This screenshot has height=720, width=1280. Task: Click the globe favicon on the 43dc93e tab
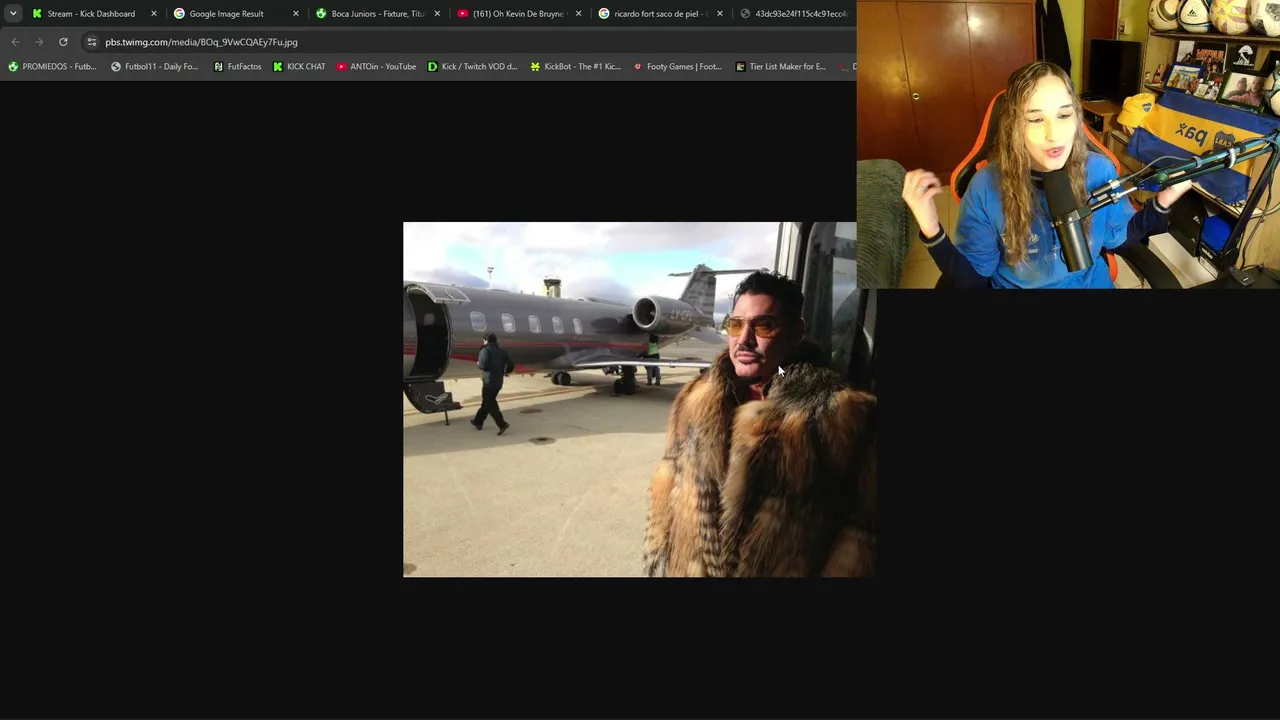click(745, 14)
